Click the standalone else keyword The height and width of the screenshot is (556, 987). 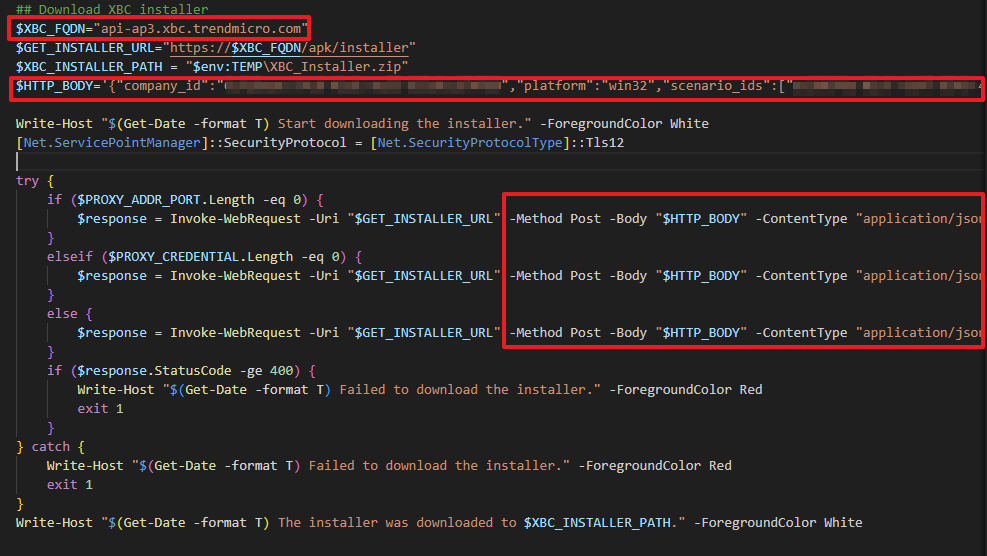pos(62,314)
